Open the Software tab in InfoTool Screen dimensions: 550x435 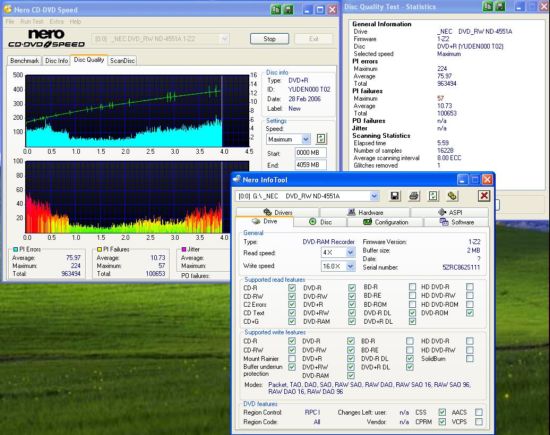point(457,222)
